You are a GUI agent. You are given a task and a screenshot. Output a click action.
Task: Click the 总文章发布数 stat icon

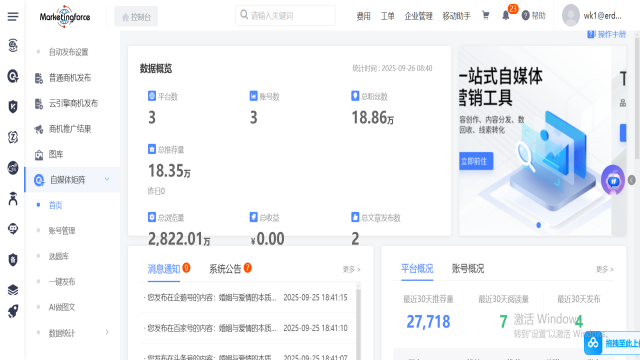pos(355,217)
